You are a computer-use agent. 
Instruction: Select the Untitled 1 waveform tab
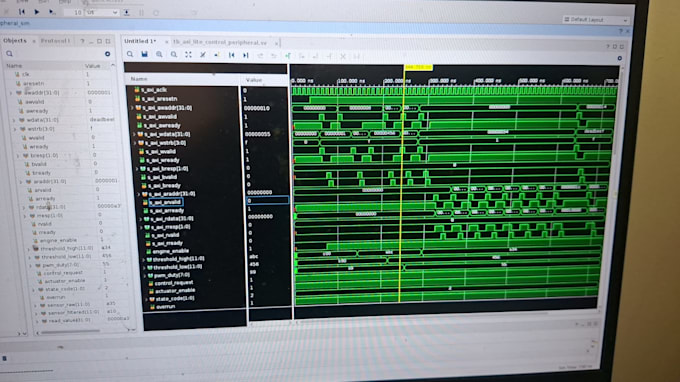[140, 41]
